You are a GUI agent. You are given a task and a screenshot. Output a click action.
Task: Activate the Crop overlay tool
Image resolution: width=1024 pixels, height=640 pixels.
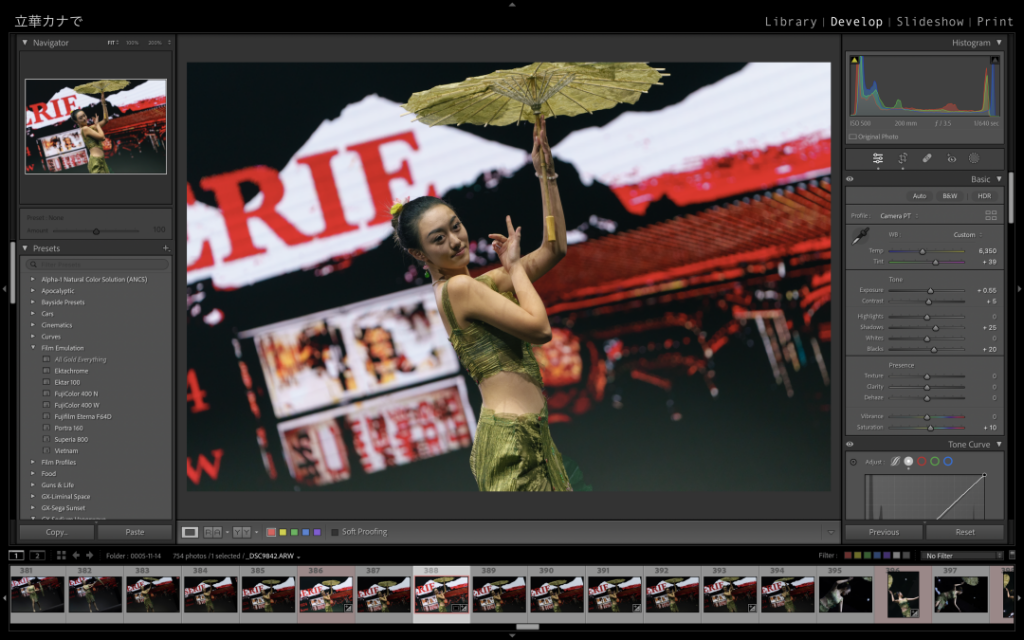903,158
